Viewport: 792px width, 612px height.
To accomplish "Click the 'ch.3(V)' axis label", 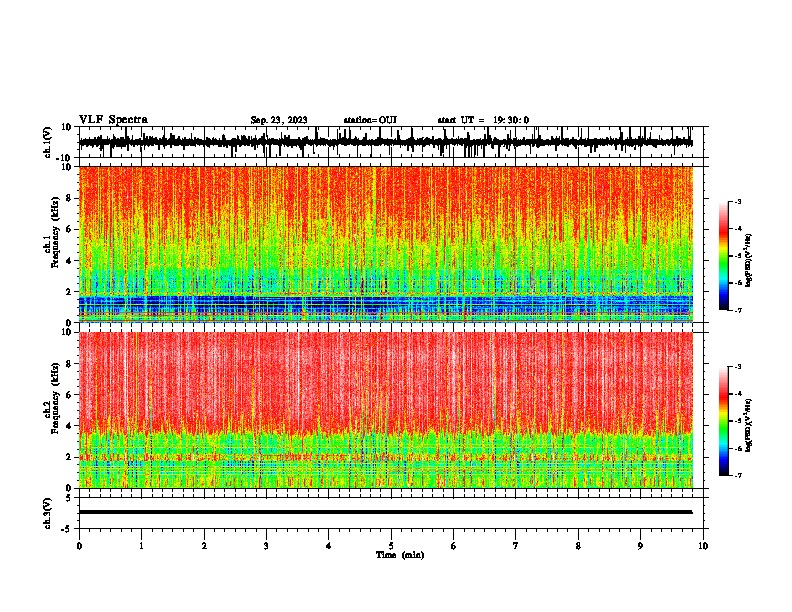I will pos(48,513).
